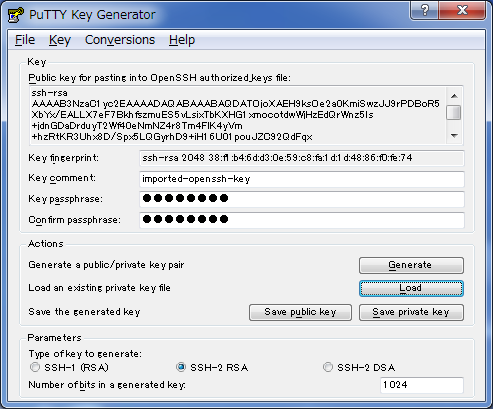Click the question mark help button

coord(425,11)
